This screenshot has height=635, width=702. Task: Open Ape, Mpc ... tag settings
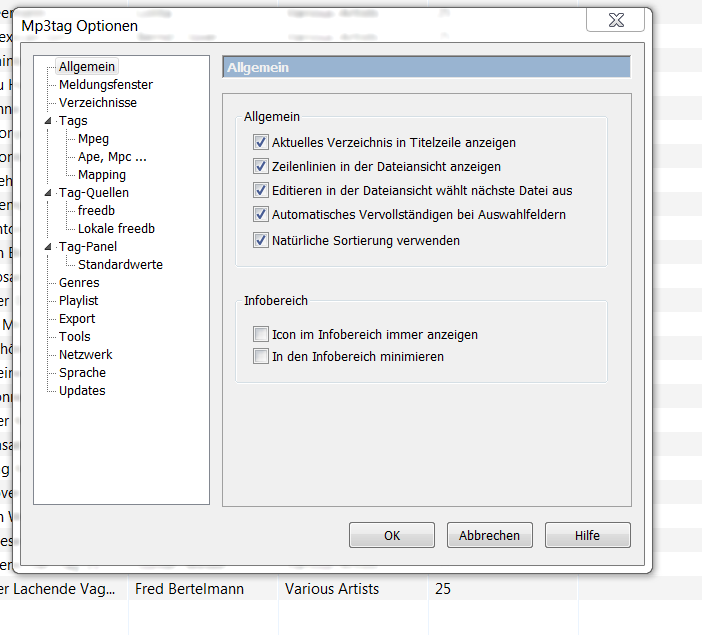112,157
